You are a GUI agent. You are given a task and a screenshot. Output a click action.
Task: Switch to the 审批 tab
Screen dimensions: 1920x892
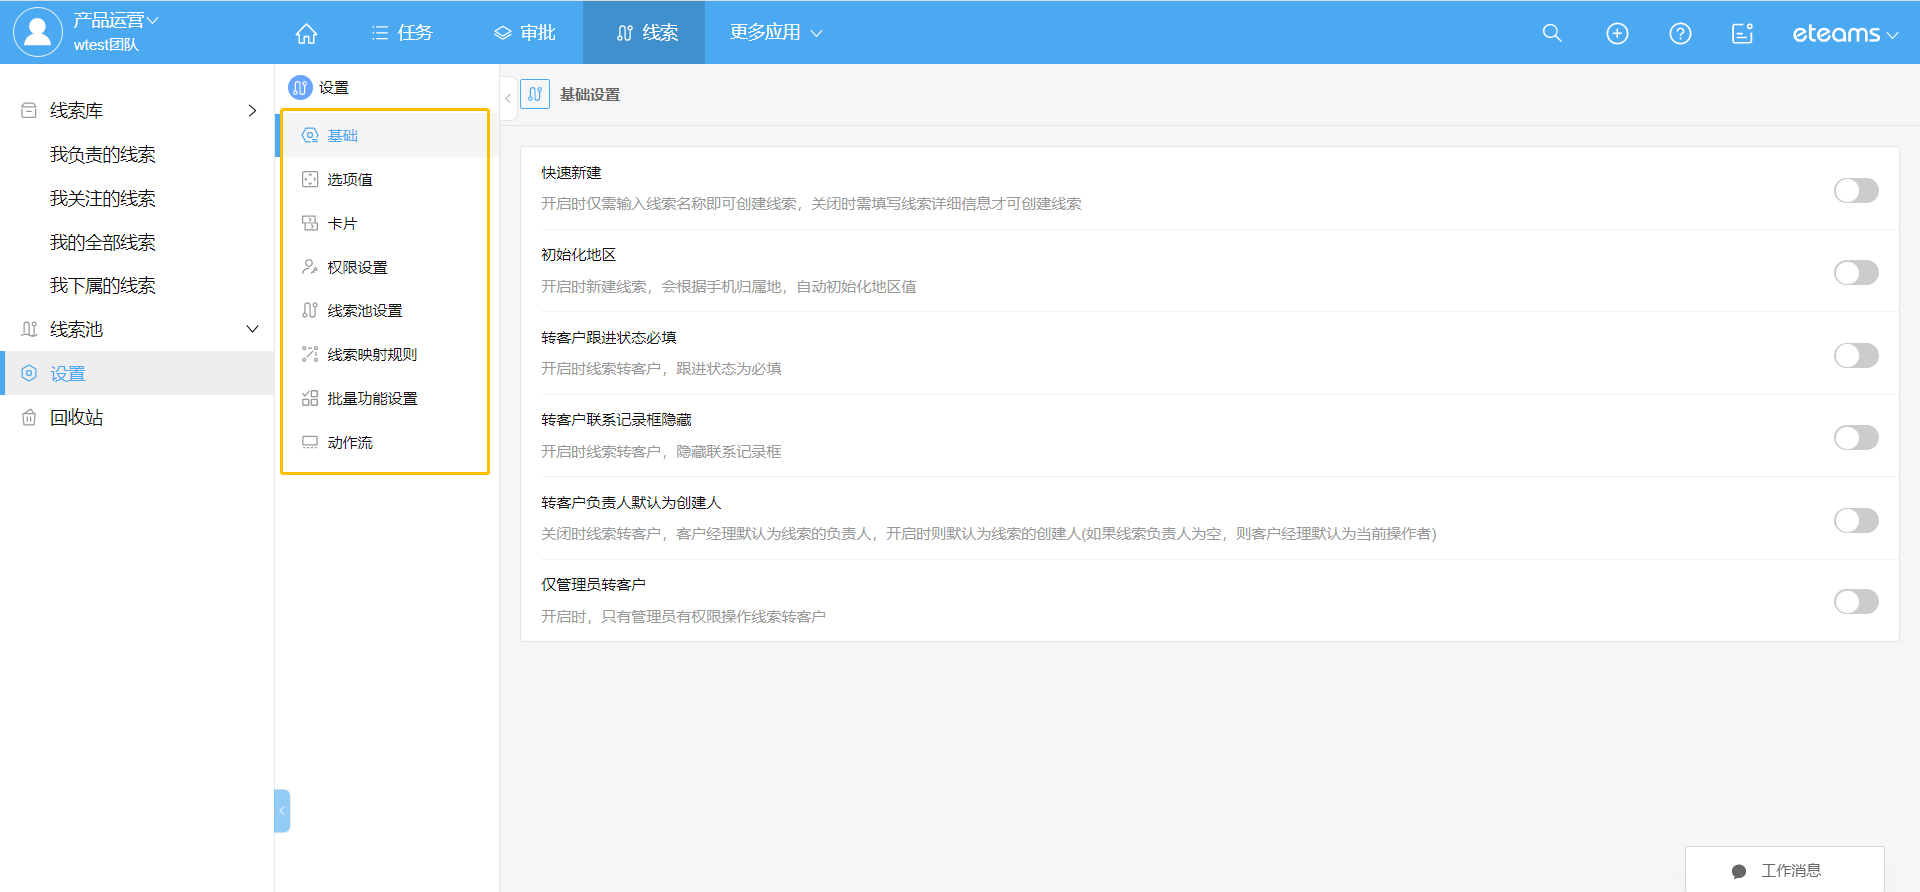(525, 33)
